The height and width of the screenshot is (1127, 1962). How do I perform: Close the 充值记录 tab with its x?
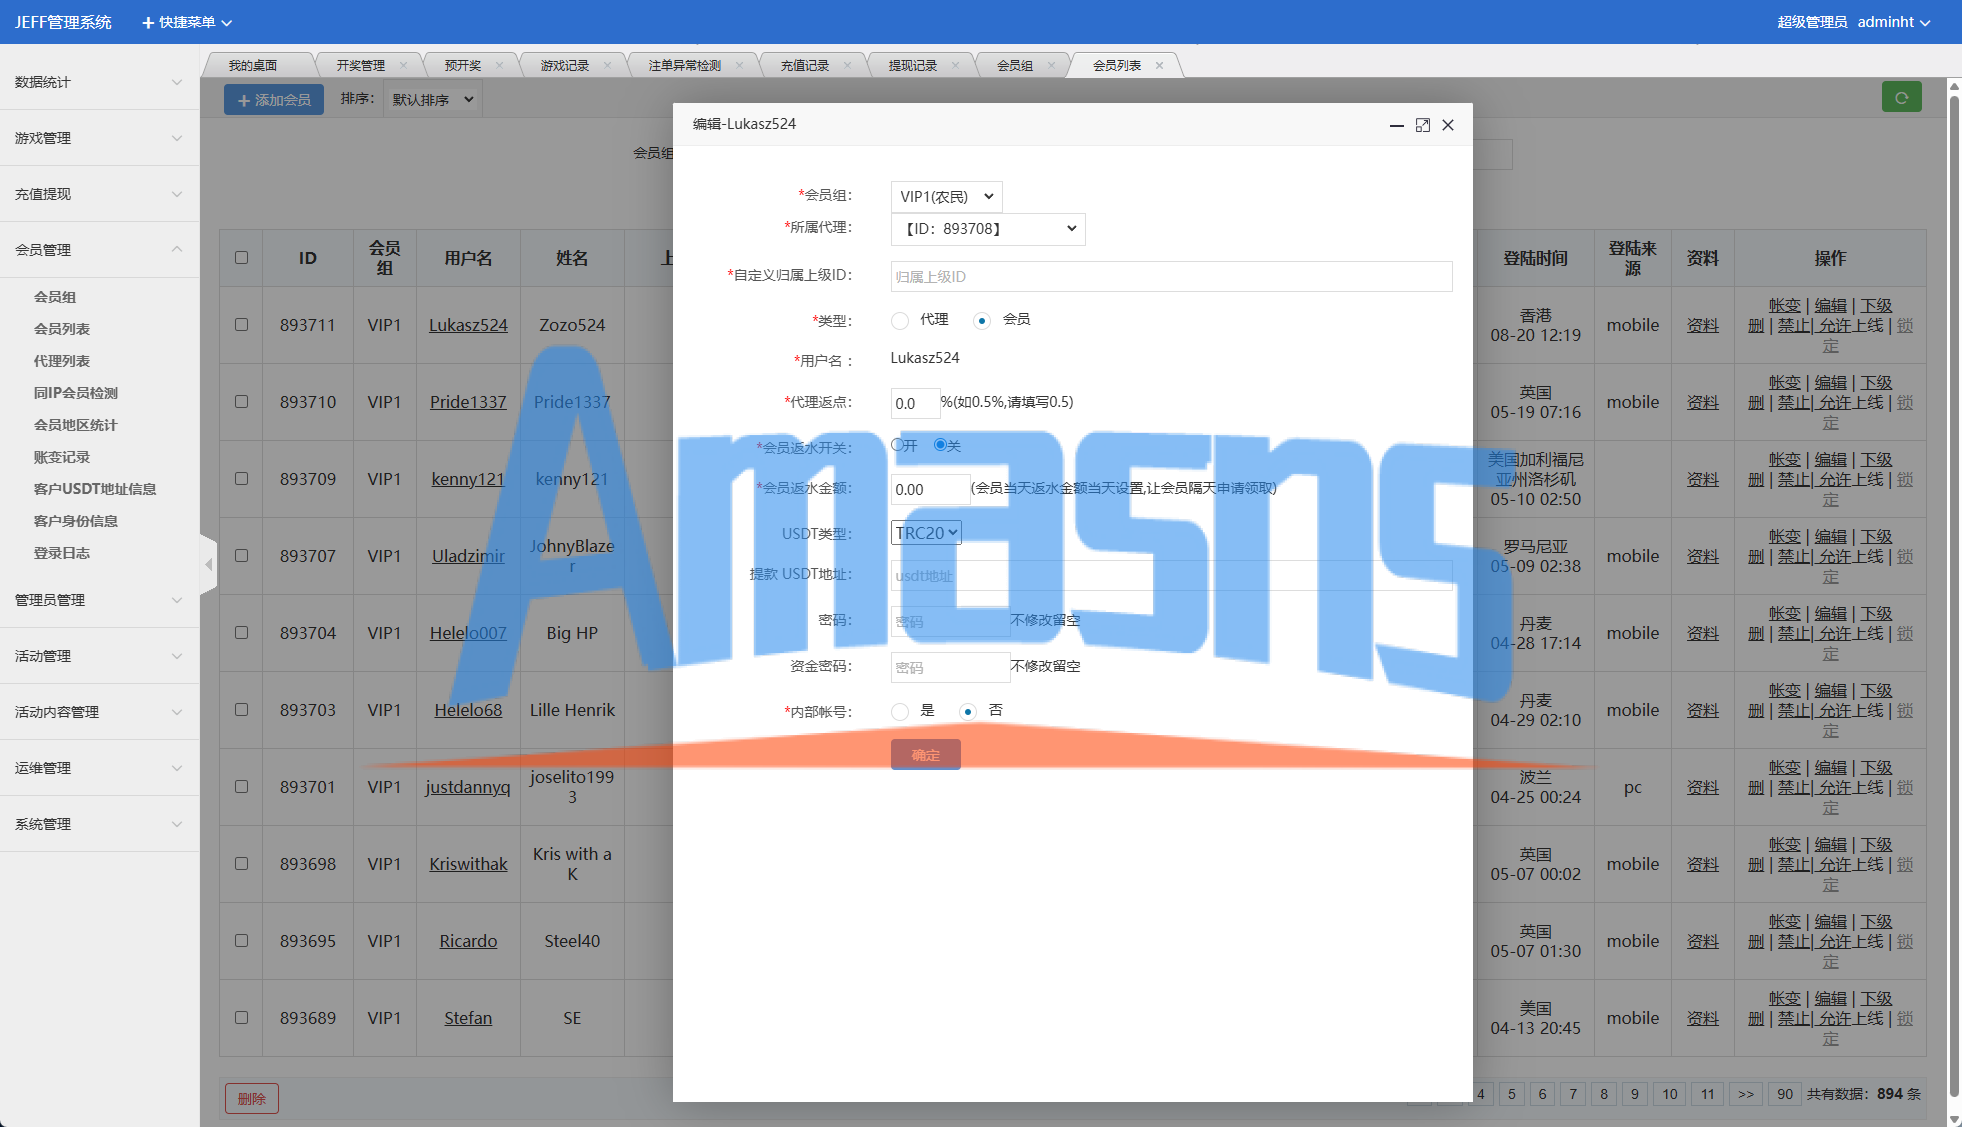(847, 66)
